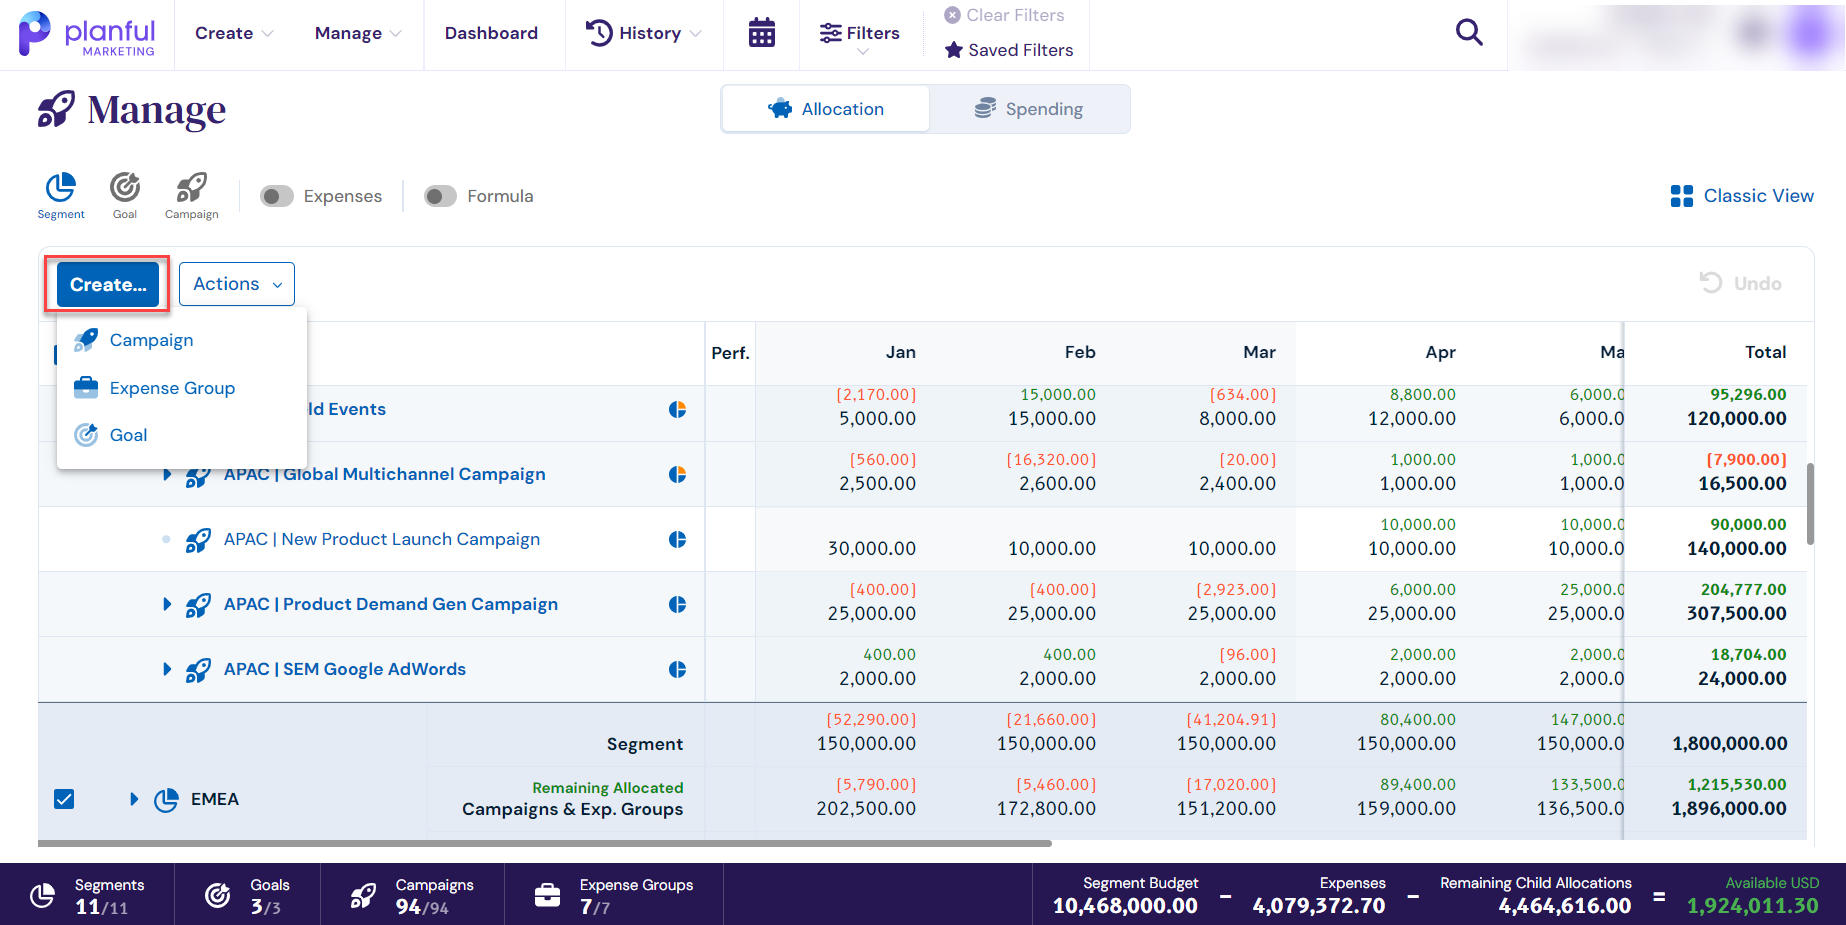Click rocket icon beside Global Multichannel Campaign
The height and width of the screenshot is (925, 1846).
tap(198, 476)
